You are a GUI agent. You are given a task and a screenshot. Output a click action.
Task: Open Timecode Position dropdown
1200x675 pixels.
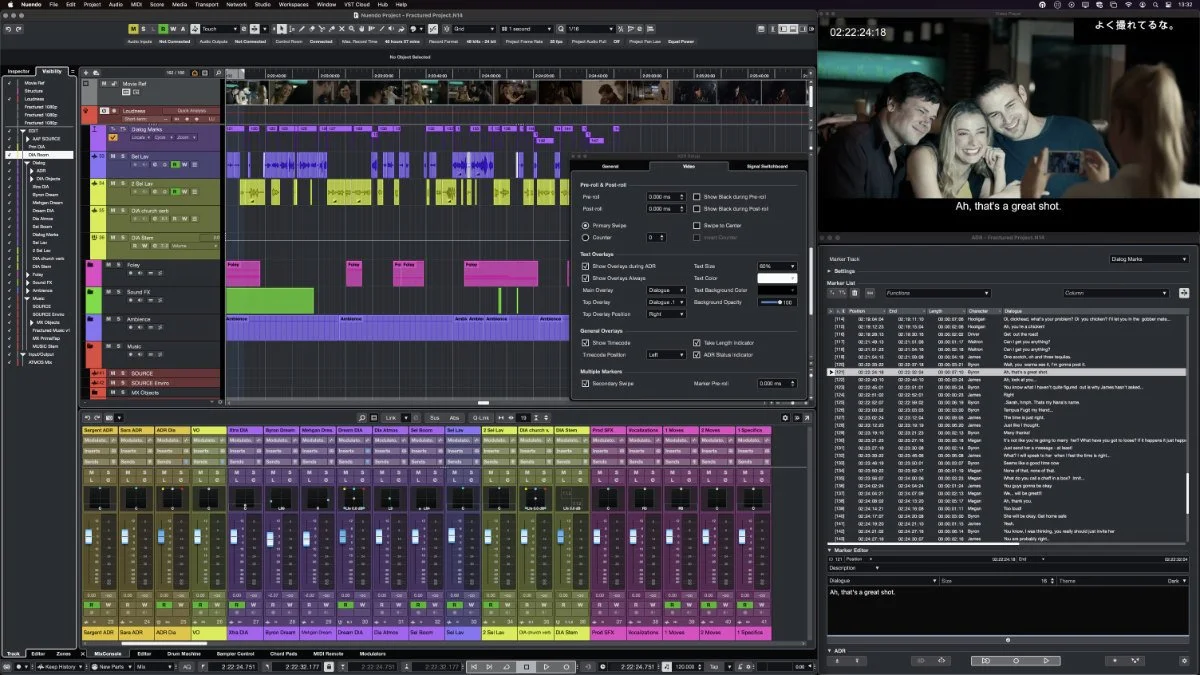tap(666, 354)
